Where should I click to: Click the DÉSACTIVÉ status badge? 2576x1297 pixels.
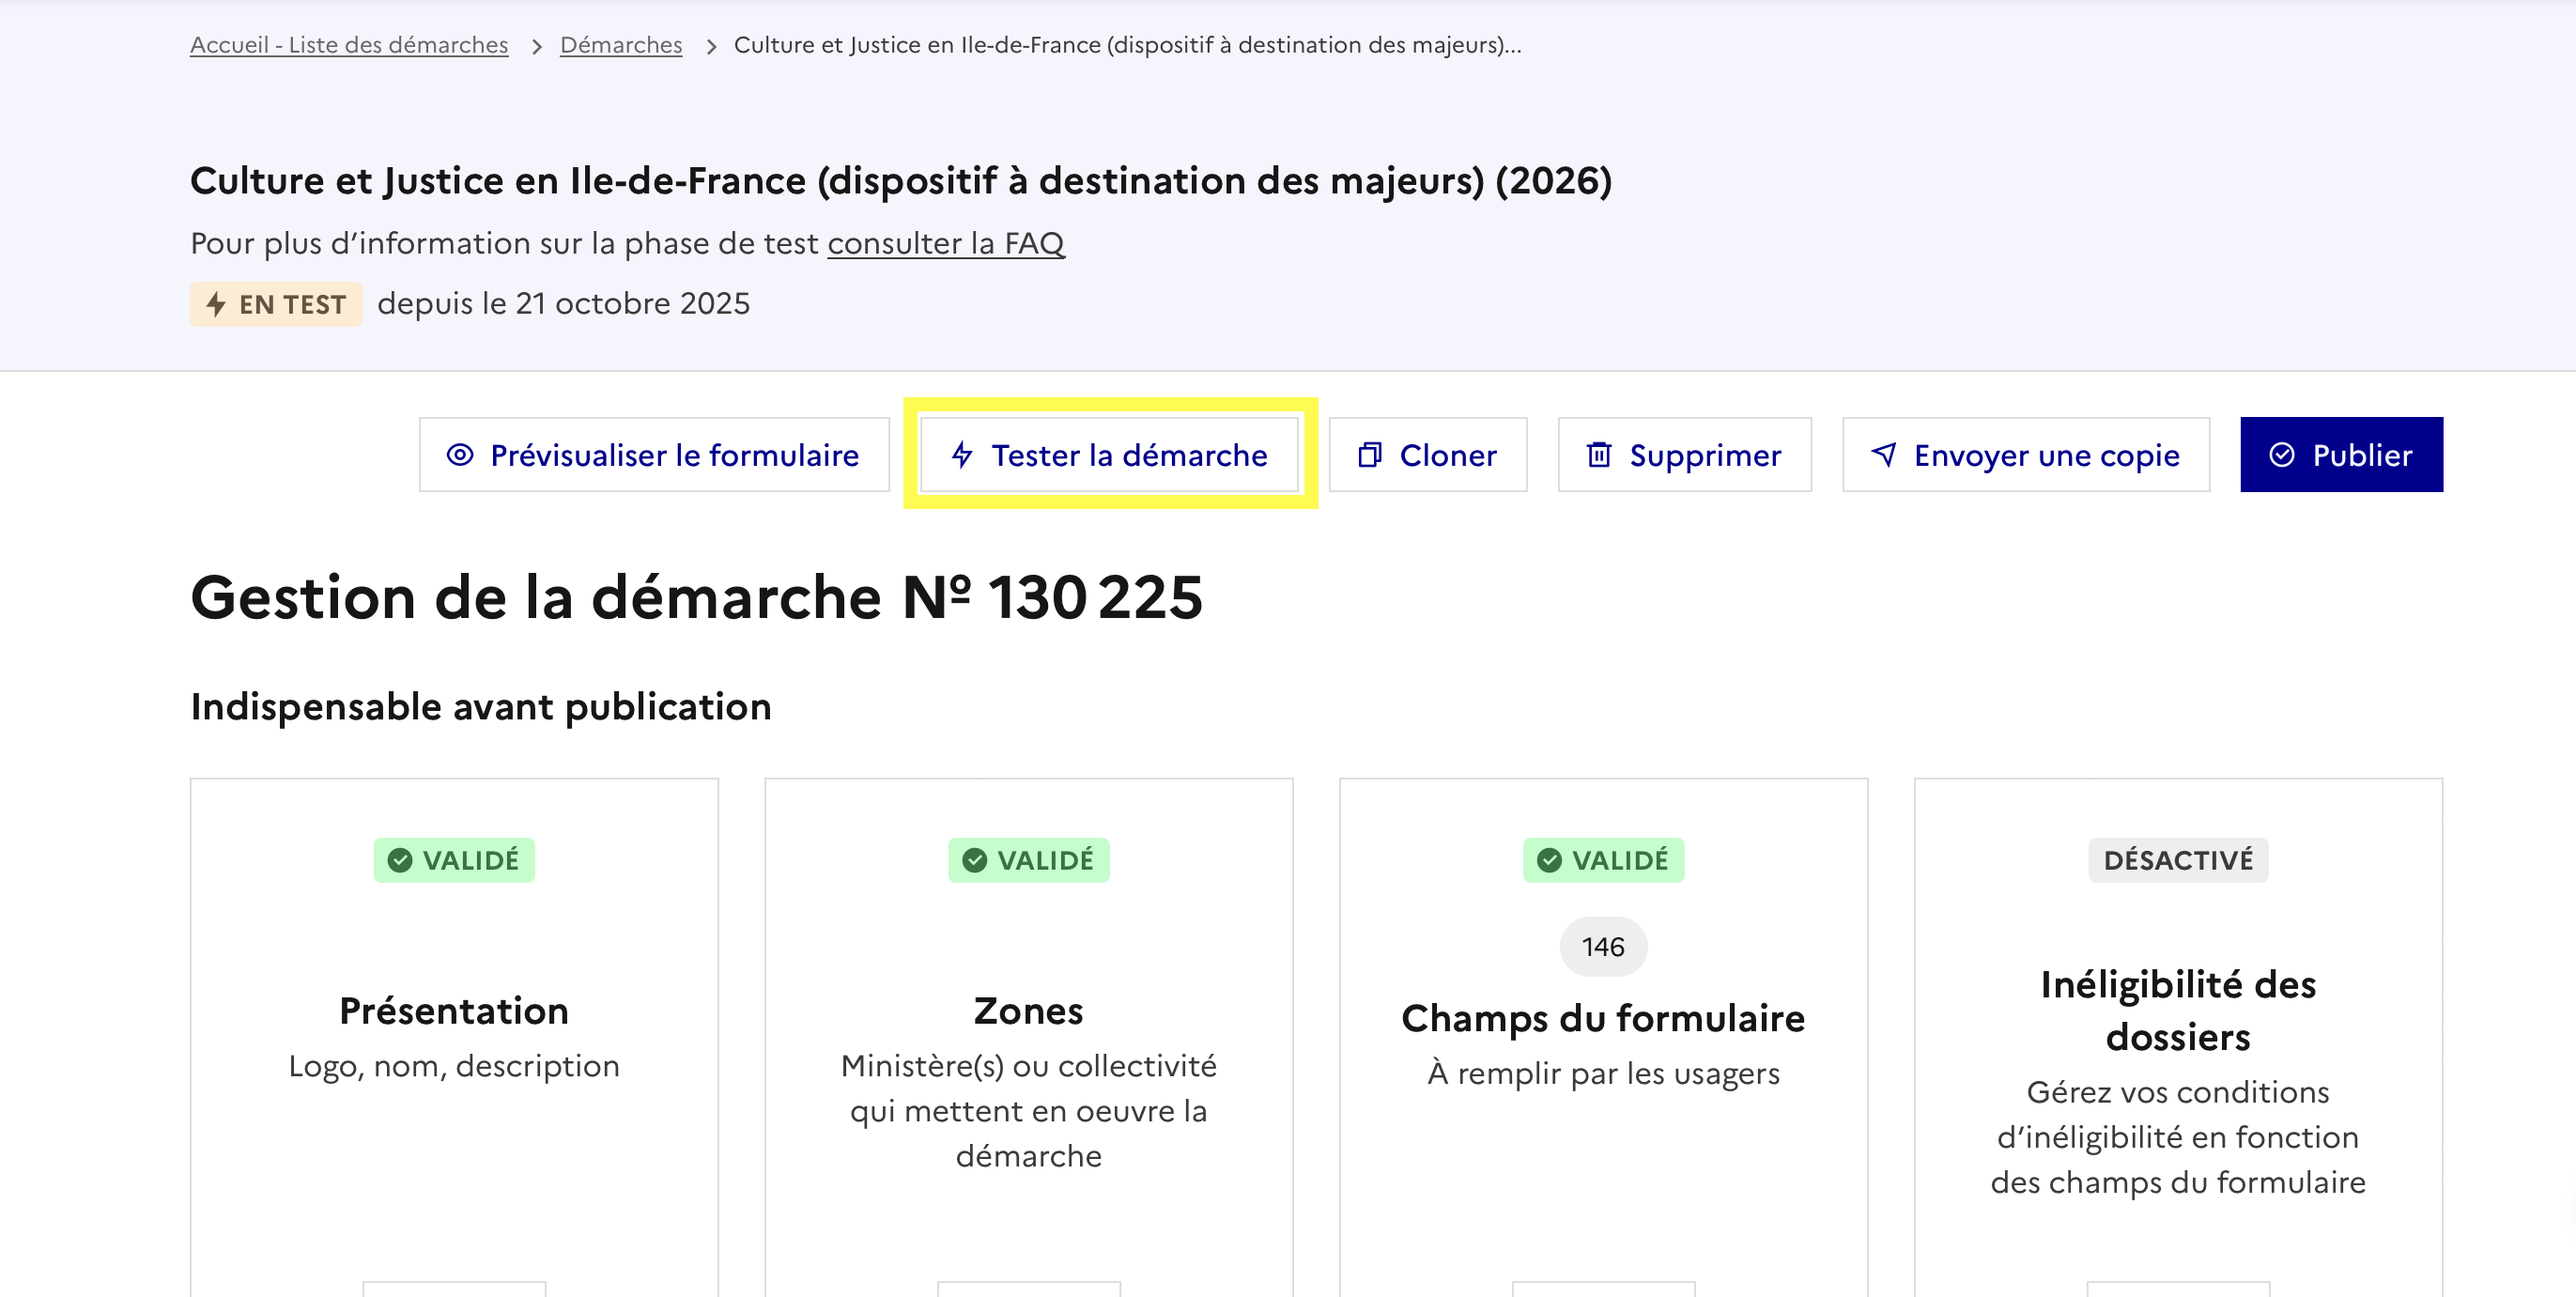[2178, 860]
